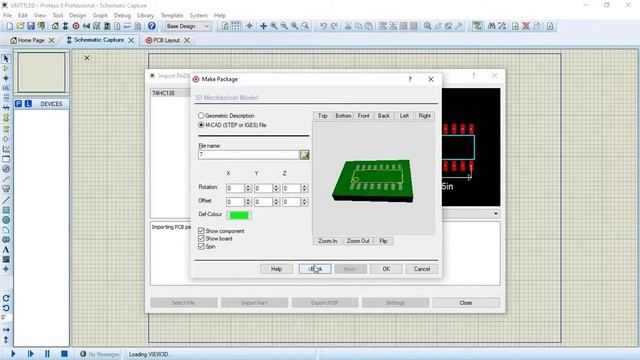Toggle the grid display icon in toolbar
The image size is (640, 360).
236,26
